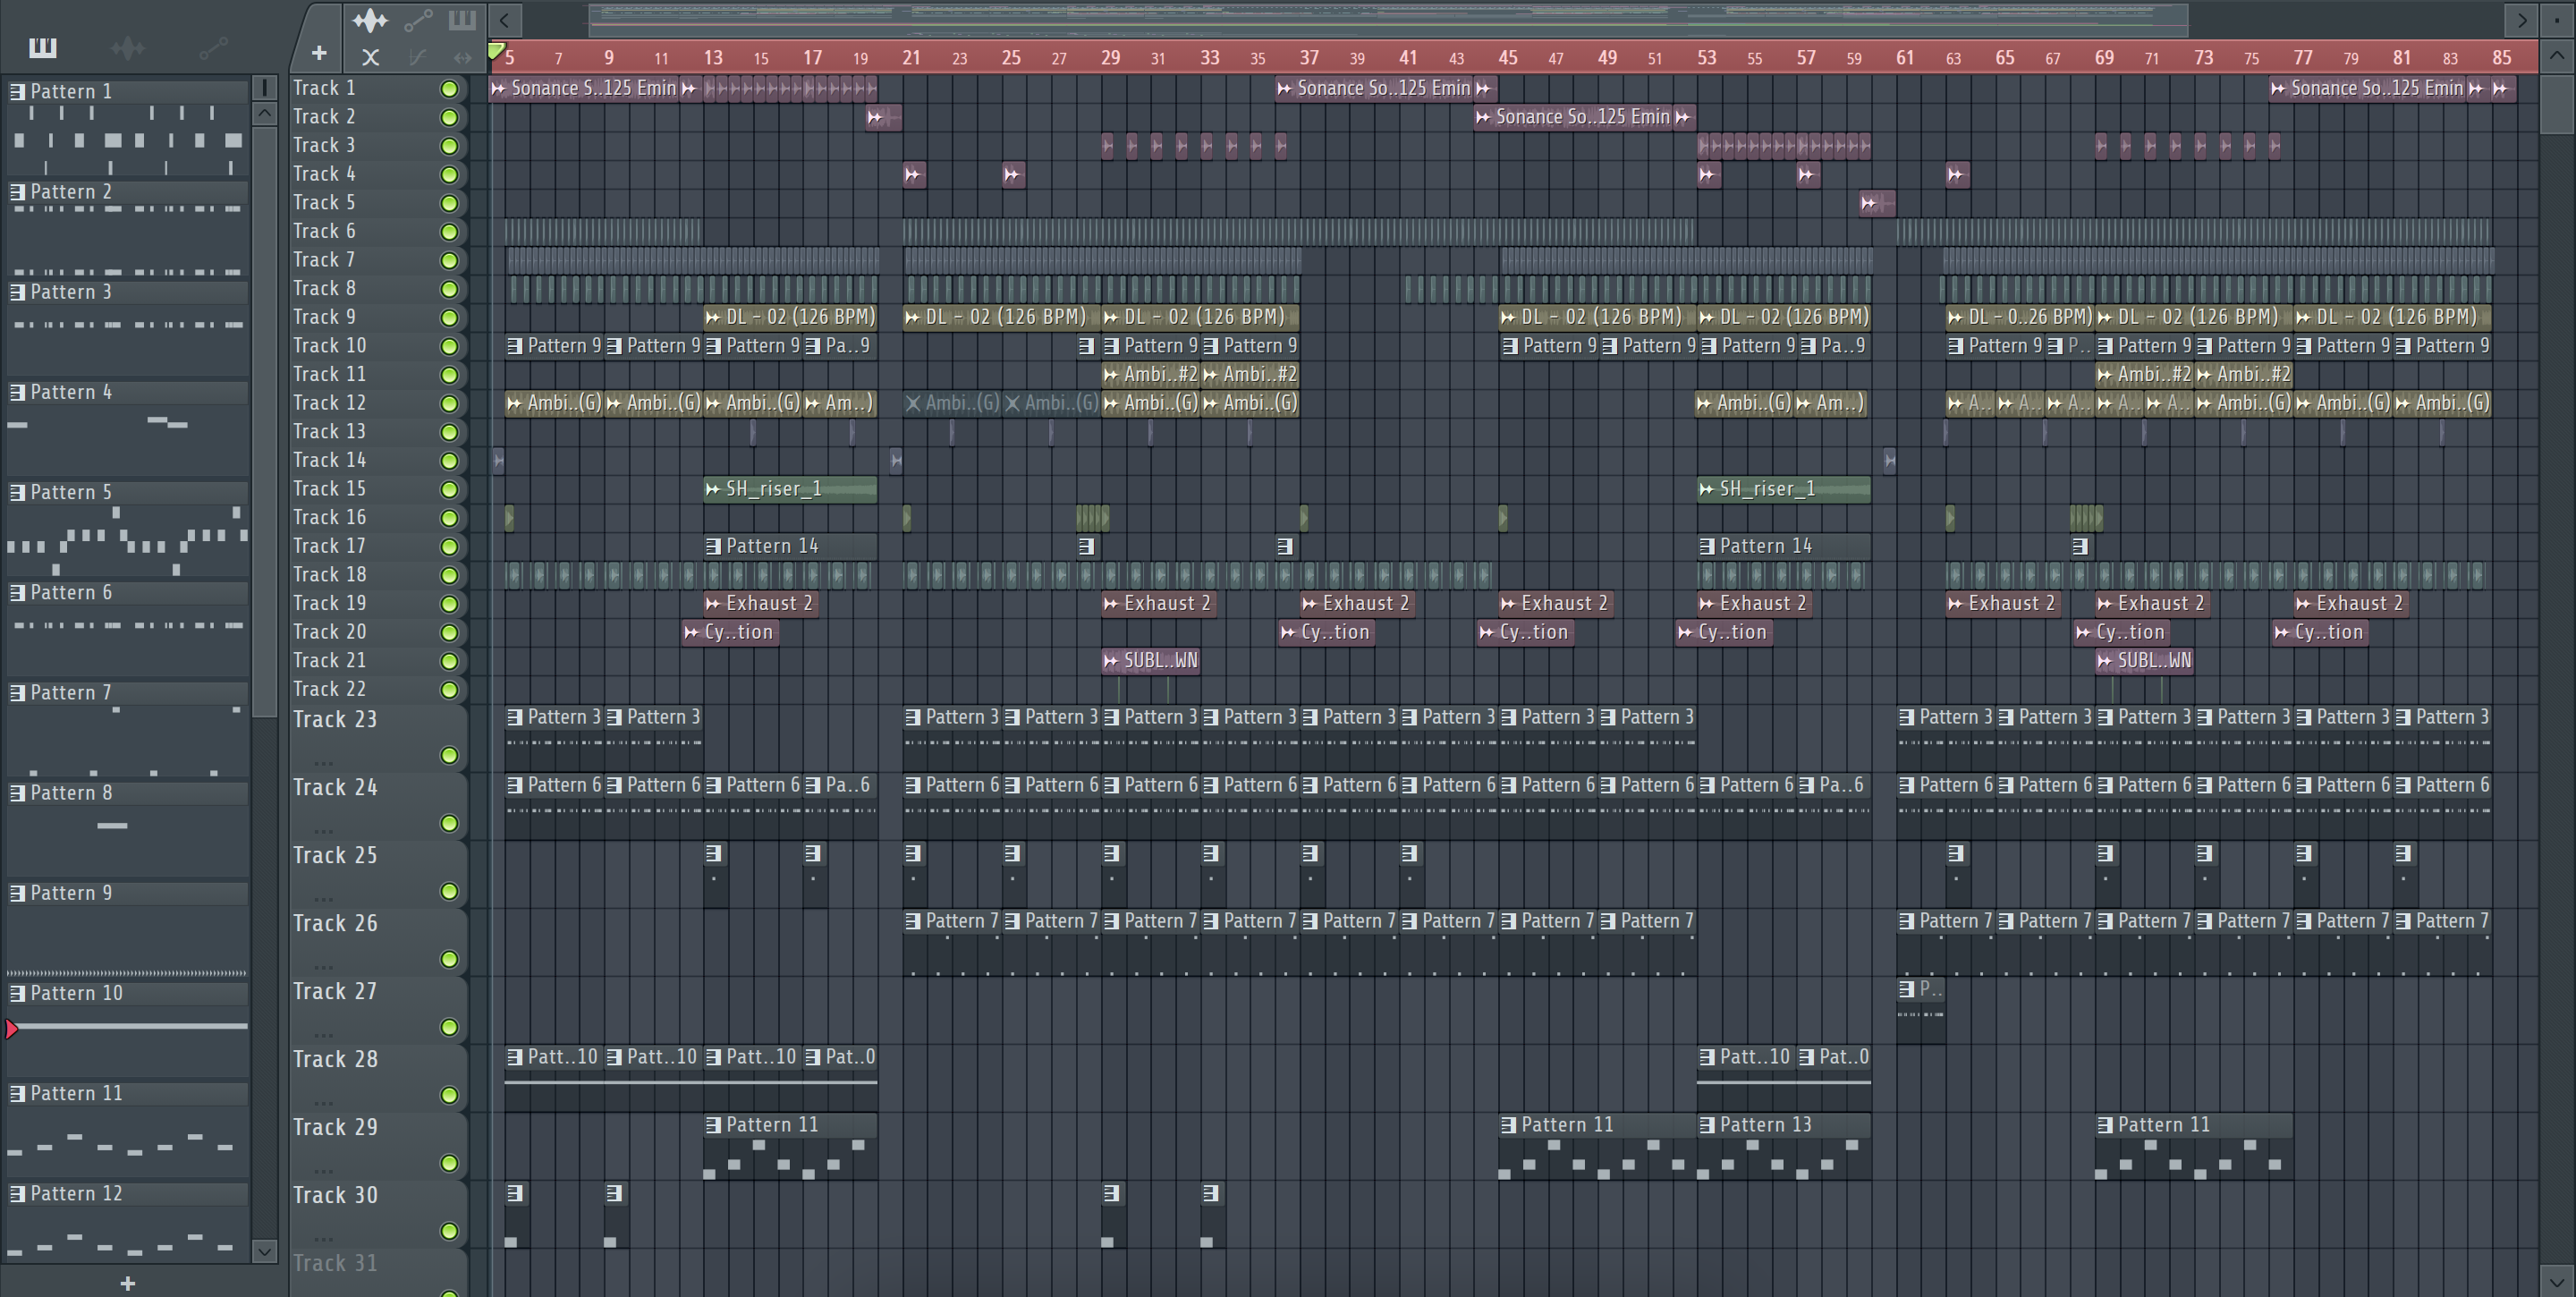Click the piano icon beside Pattern 10

[17, 993]
